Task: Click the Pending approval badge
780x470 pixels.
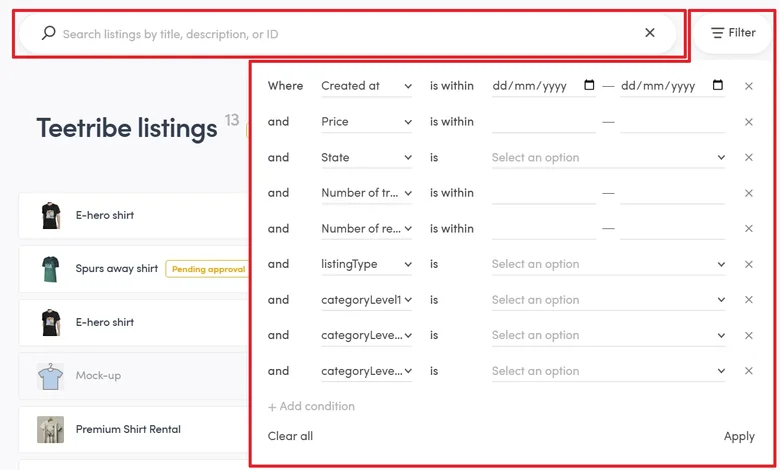Action: coord(208,269)
